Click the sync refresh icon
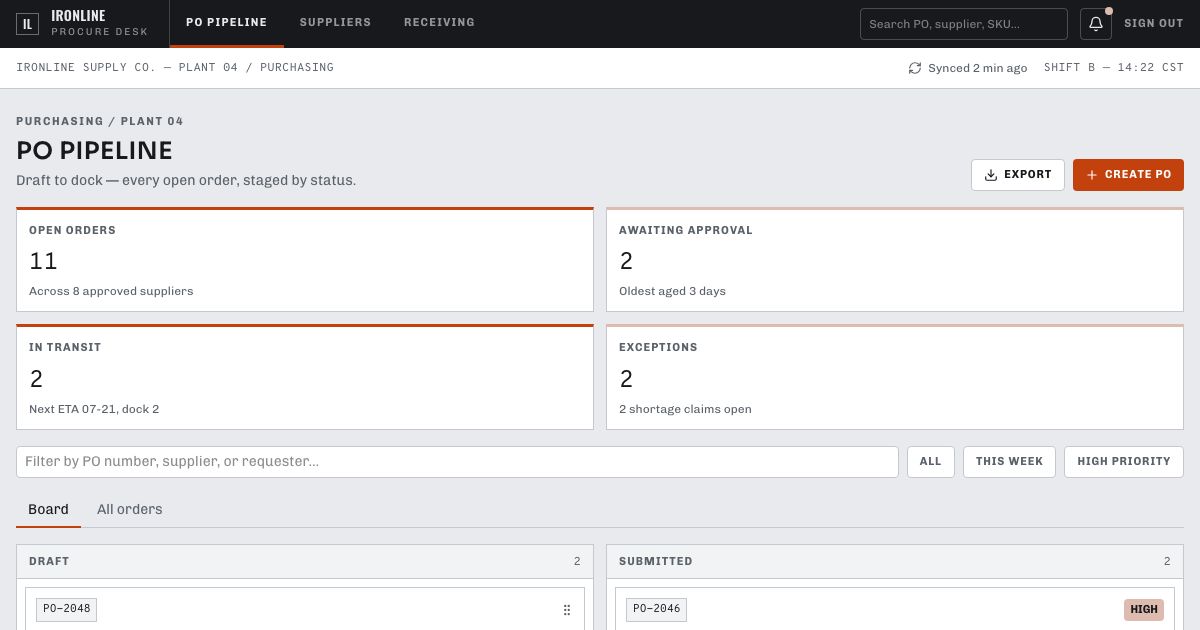1200x630 pixels. point(915,68)
